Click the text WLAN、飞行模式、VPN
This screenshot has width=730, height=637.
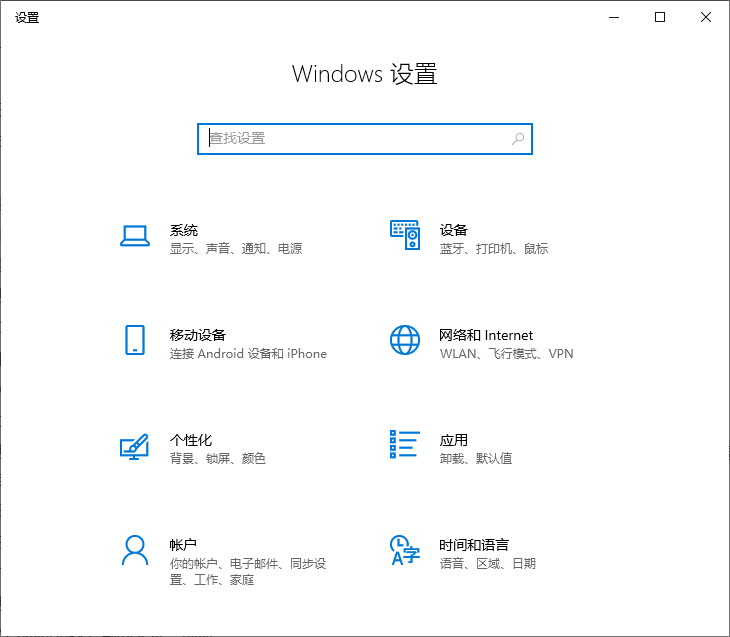click(507, 353)
